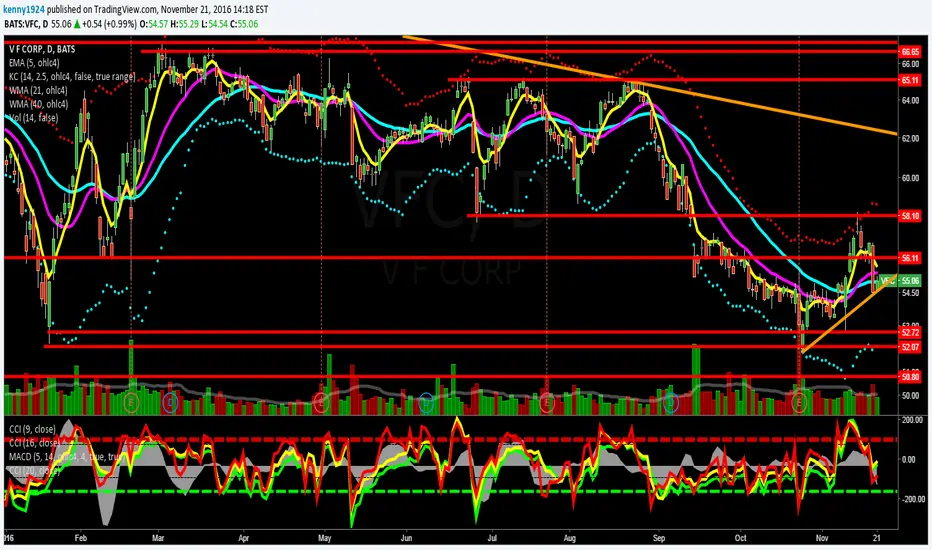Click the H:55.29 high value
Screen dimensions: 932x550
(x=184, y=24)
